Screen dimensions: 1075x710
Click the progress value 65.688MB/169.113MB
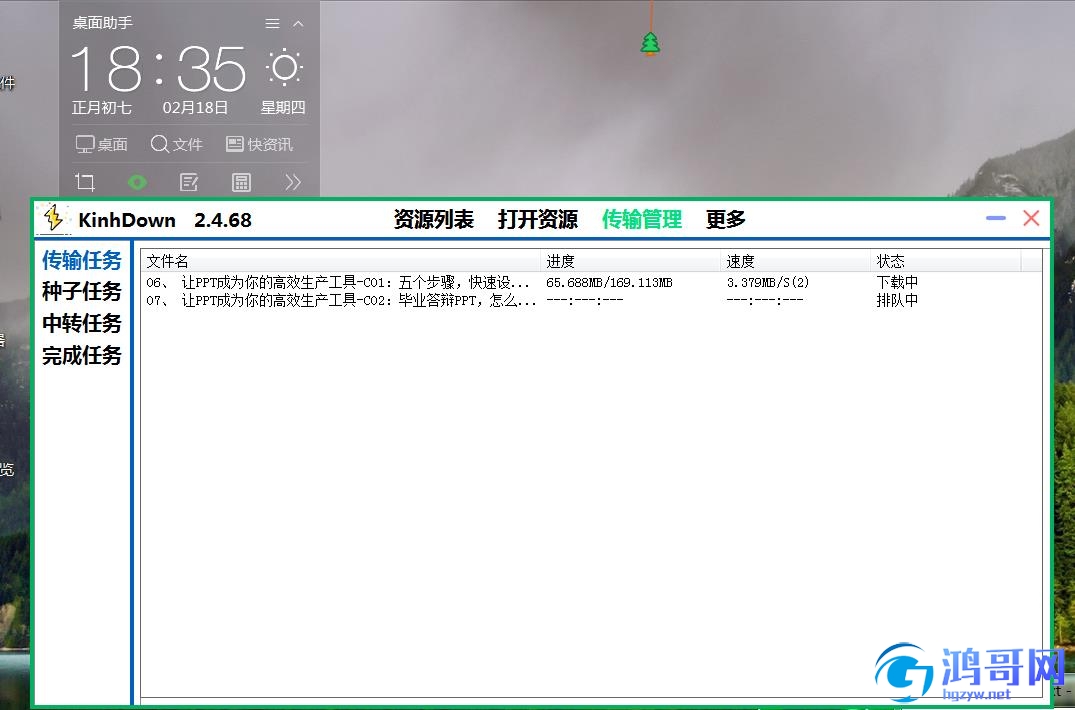point(609,282)
